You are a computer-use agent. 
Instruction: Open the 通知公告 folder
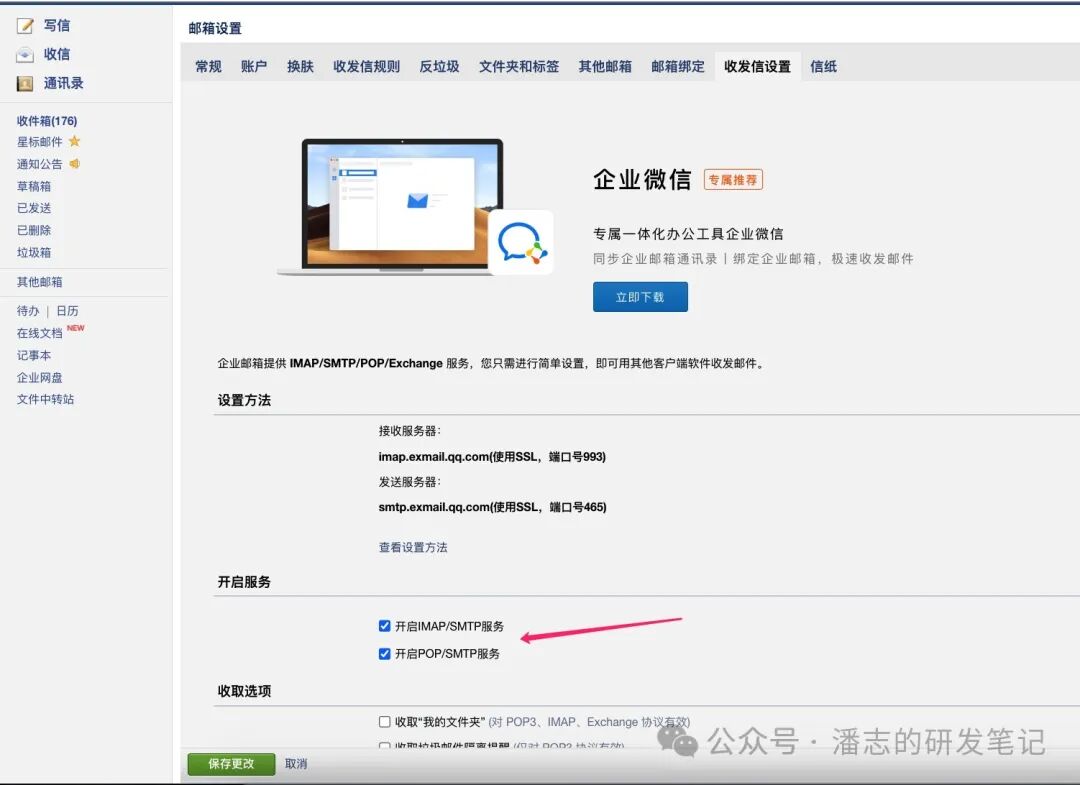39,164
